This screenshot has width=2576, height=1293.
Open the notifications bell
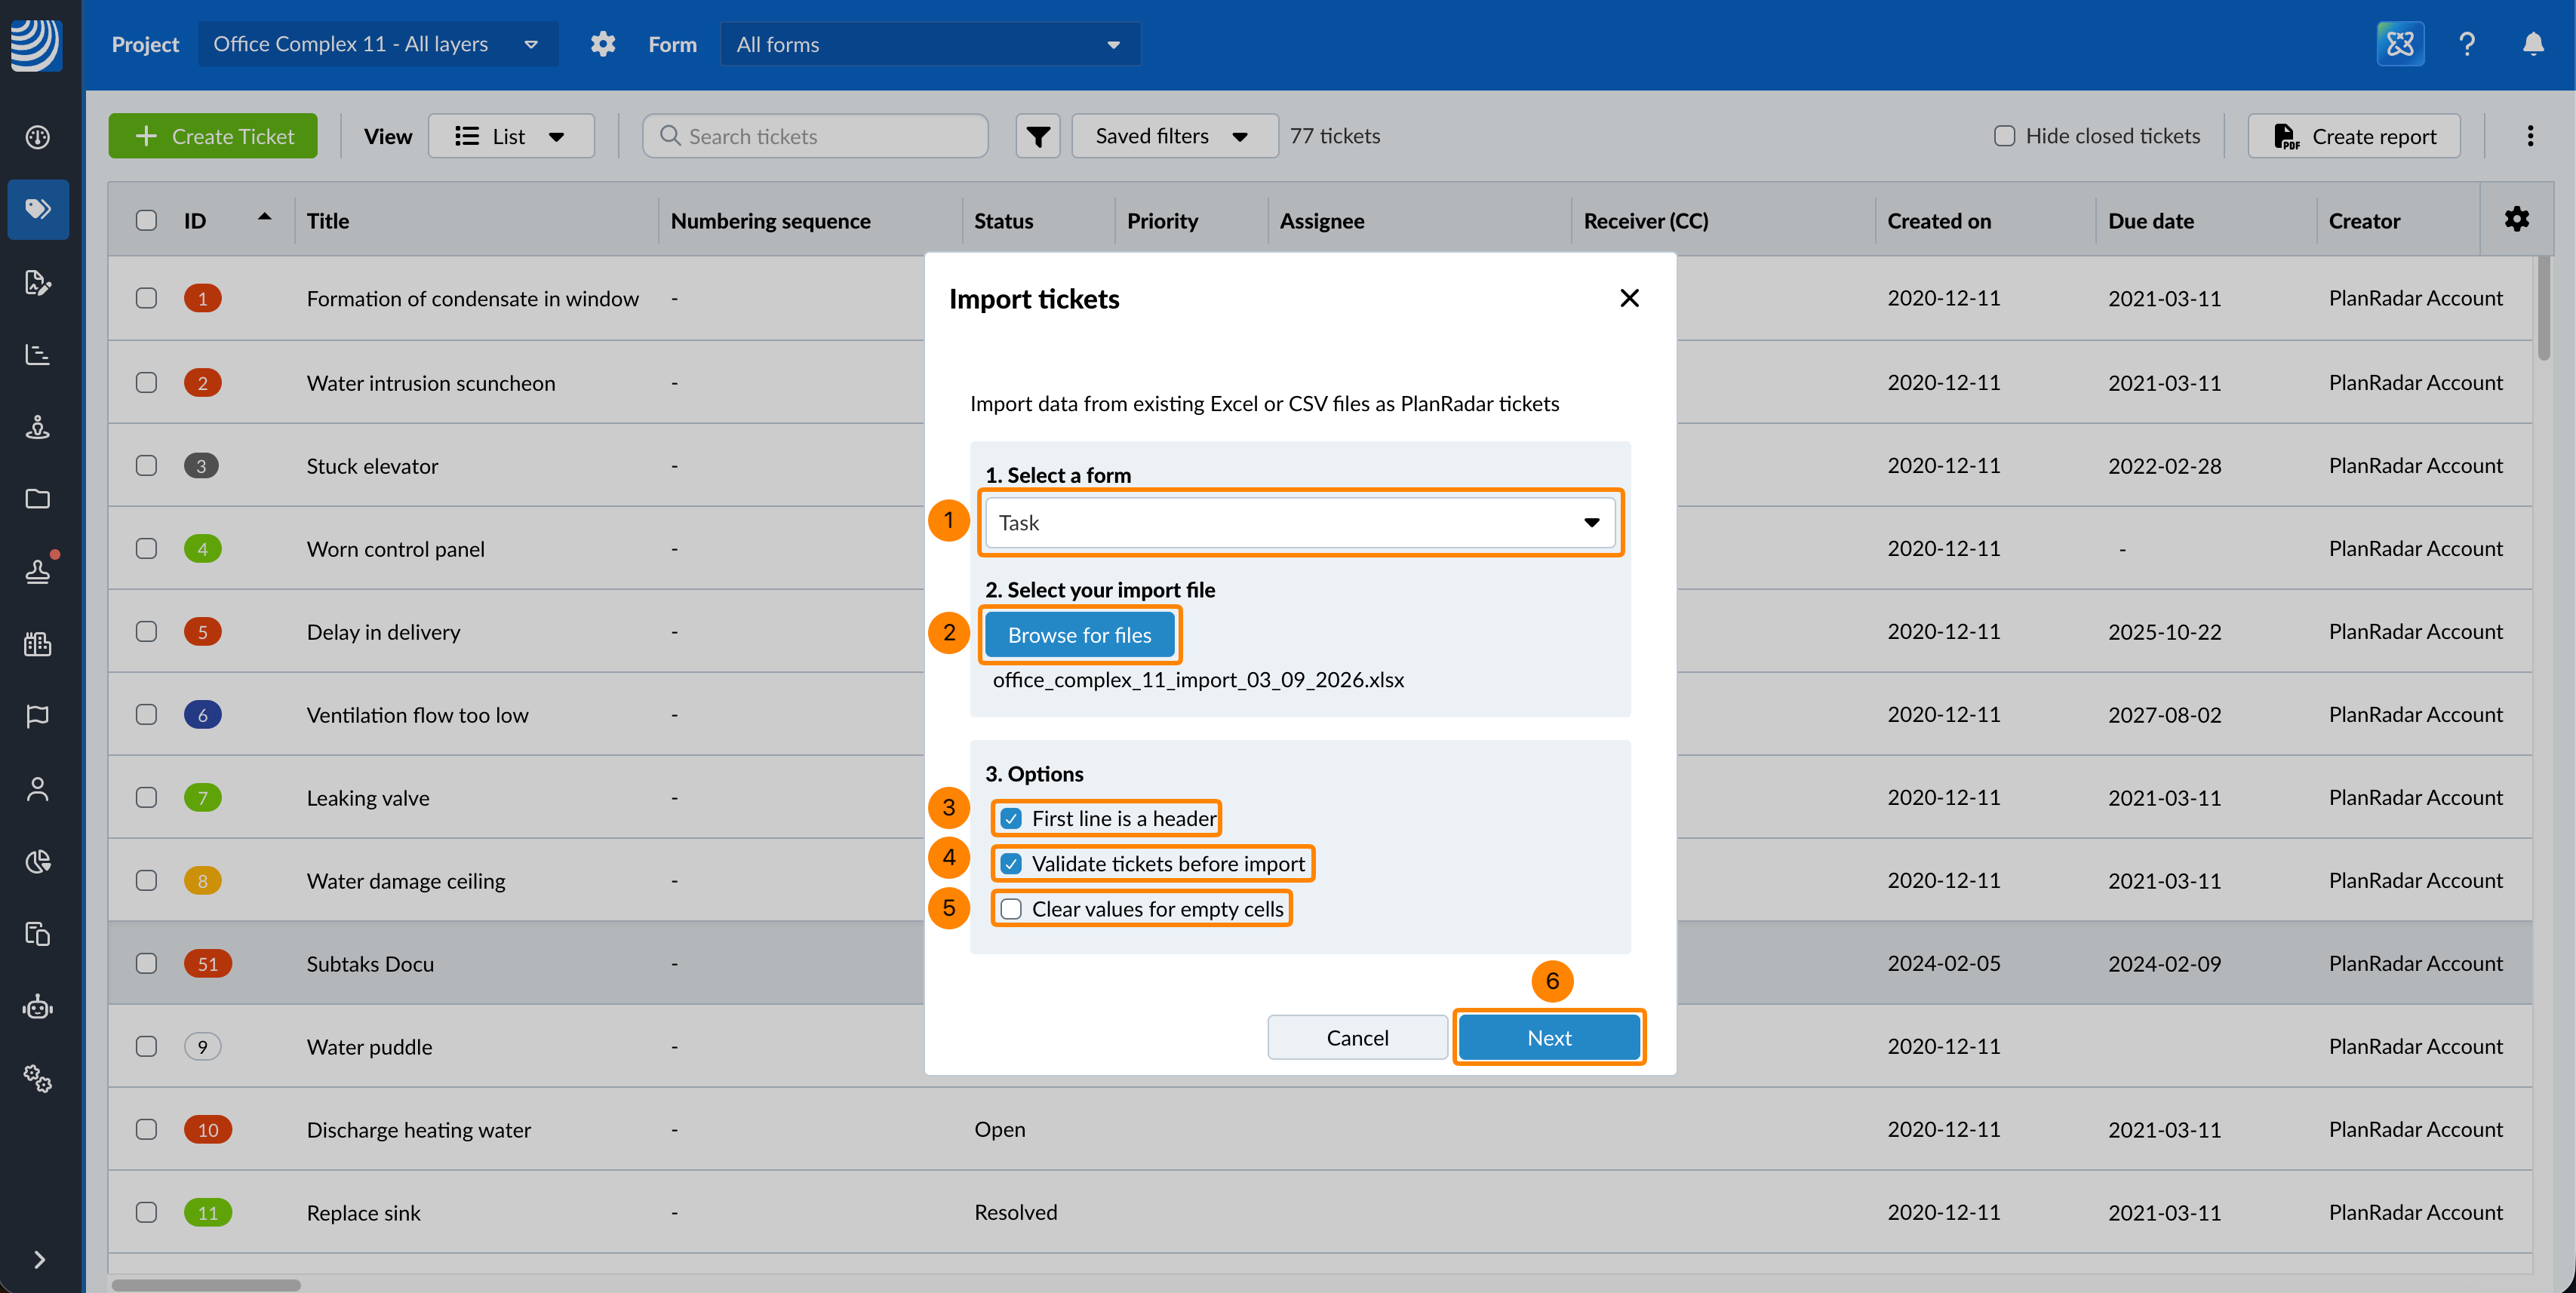pos(2532,44)
